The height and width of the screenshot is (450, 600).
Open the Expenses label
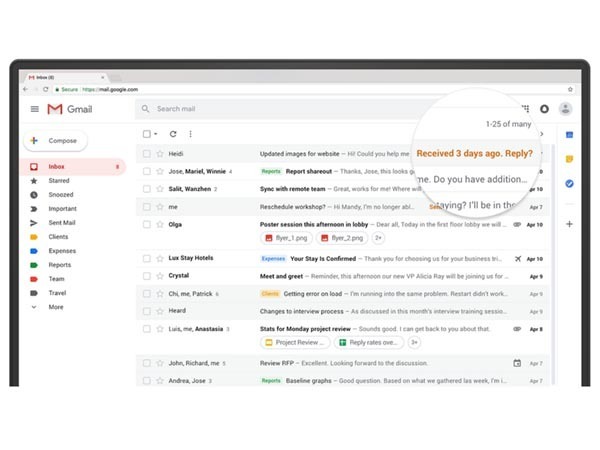(62, 251)
